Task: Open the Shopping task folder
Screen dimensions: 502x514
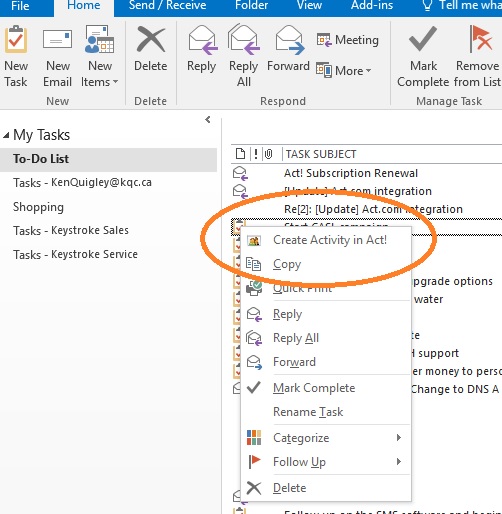Action: [x=38, y=207]
